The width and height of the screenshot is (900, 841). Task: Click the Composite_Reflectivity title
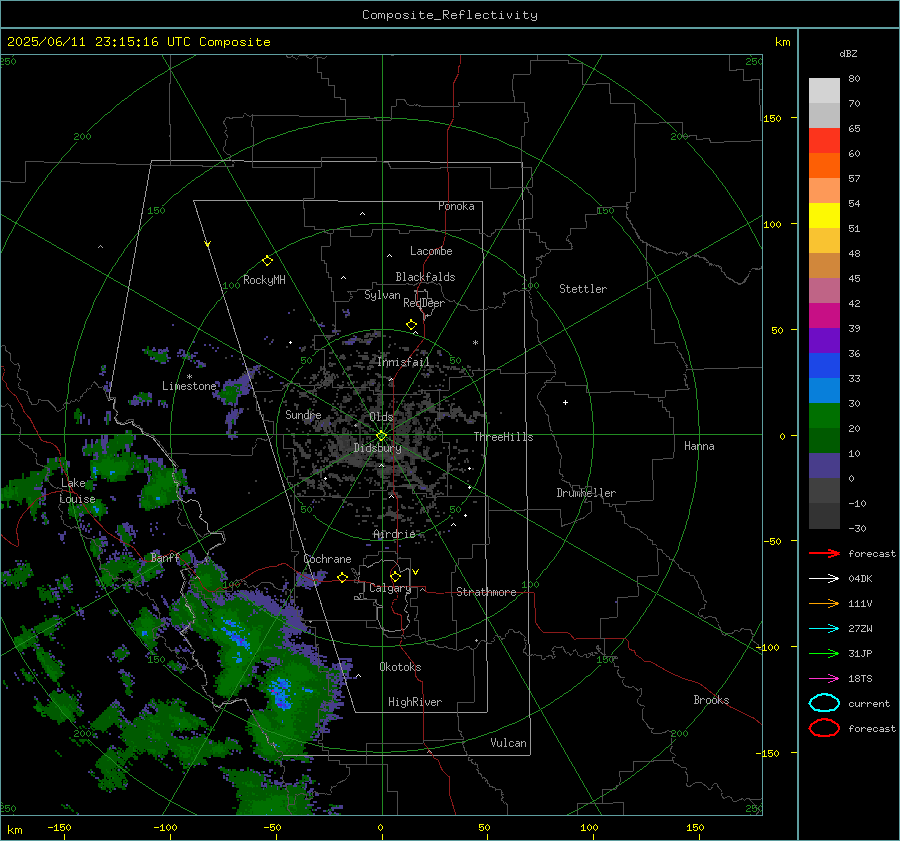pos(449,15)
